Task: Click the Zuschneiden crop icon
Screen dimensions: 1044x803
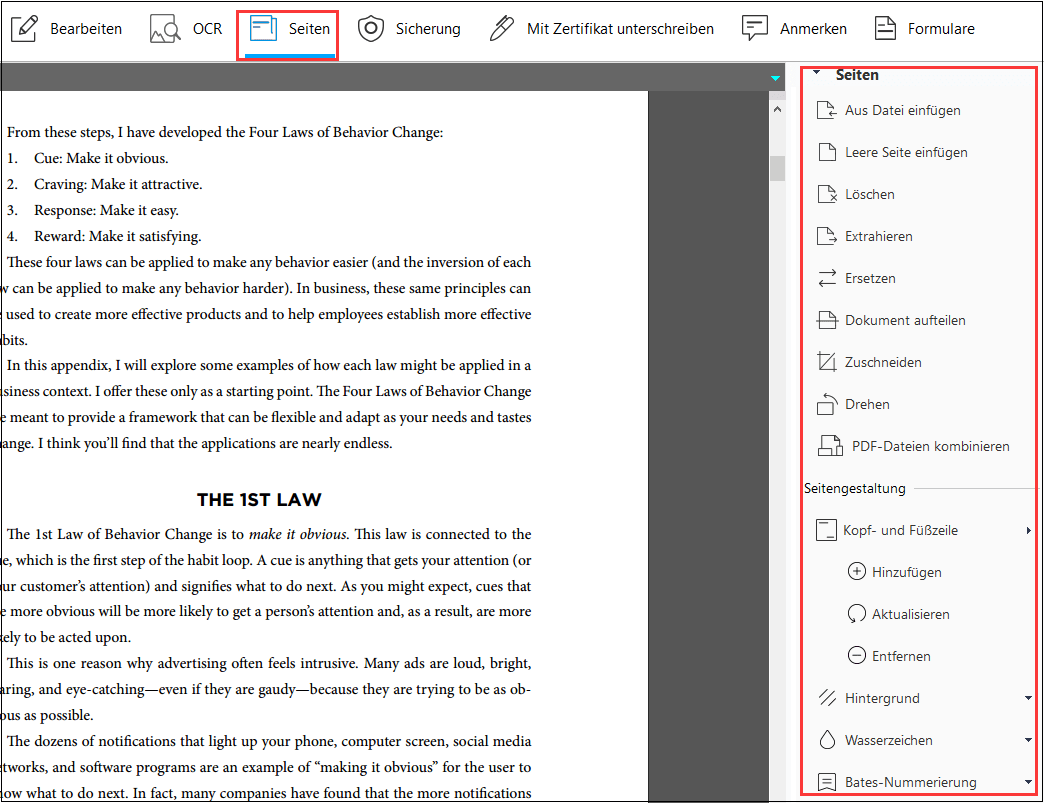Action: pyautogui.click(x=827, y=362)
